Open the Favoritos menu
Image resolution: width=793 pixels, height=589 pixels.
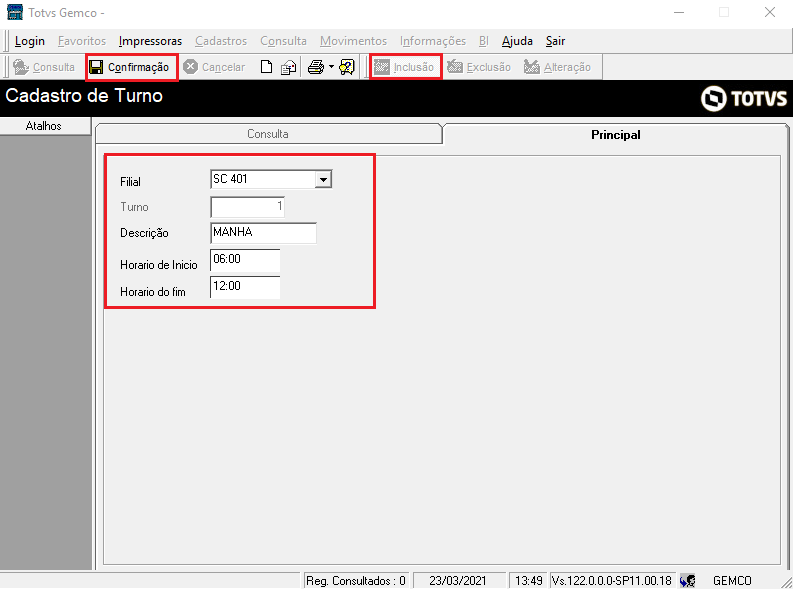click(81, 41)
